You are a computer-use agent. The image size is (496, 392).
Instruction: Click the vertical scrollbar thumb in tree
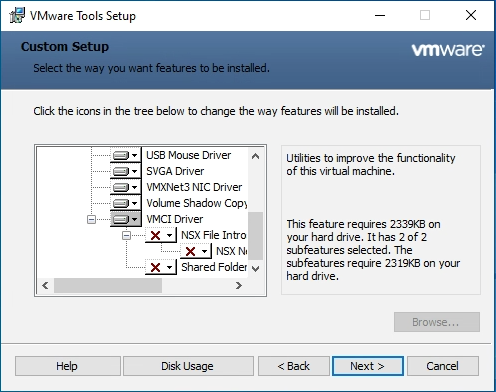pos(256,236)
